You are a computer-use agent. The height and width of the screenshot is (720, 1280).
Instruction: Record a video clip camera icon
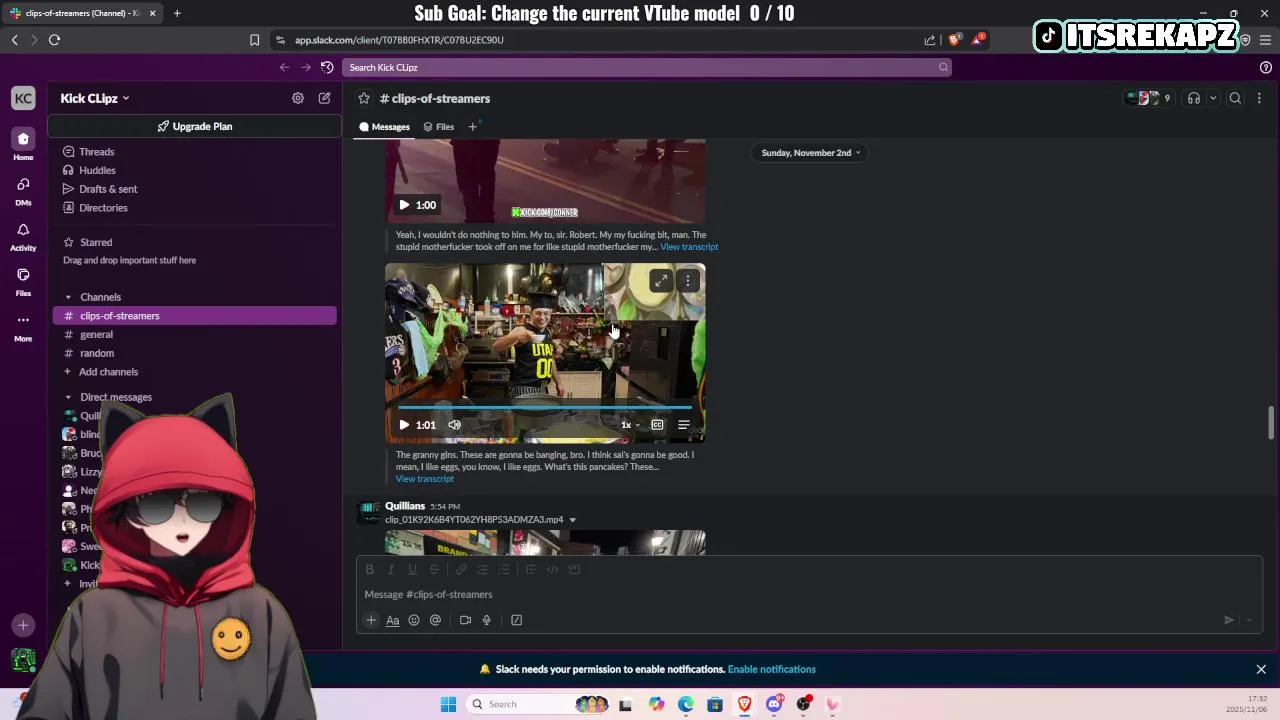click(x=465, y=620)
